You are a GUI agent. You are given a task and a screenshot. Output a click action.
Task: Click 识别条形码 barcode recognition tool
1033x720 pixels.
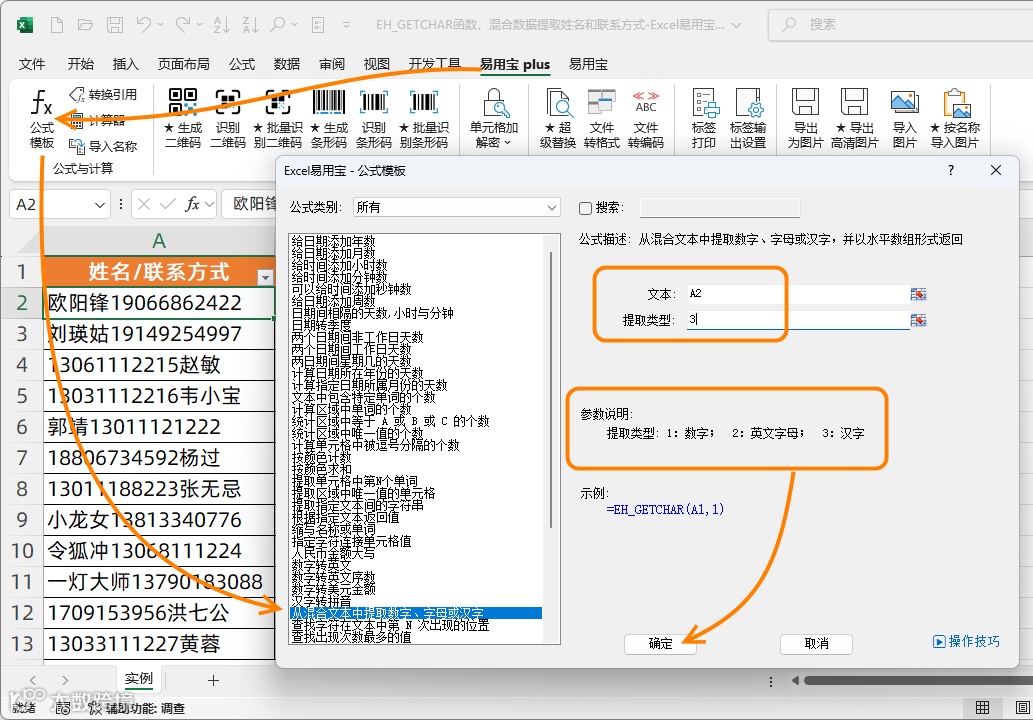(x=374, y=119)
